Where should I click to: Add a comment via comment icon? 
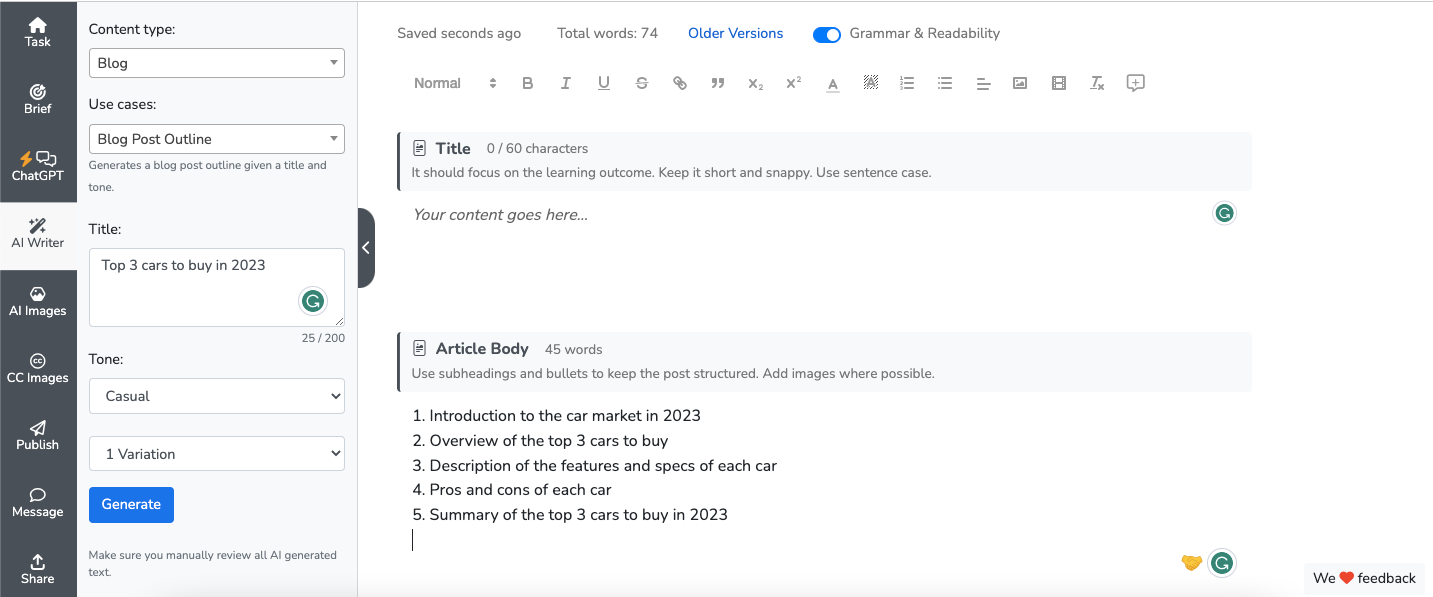(1135, 84)
